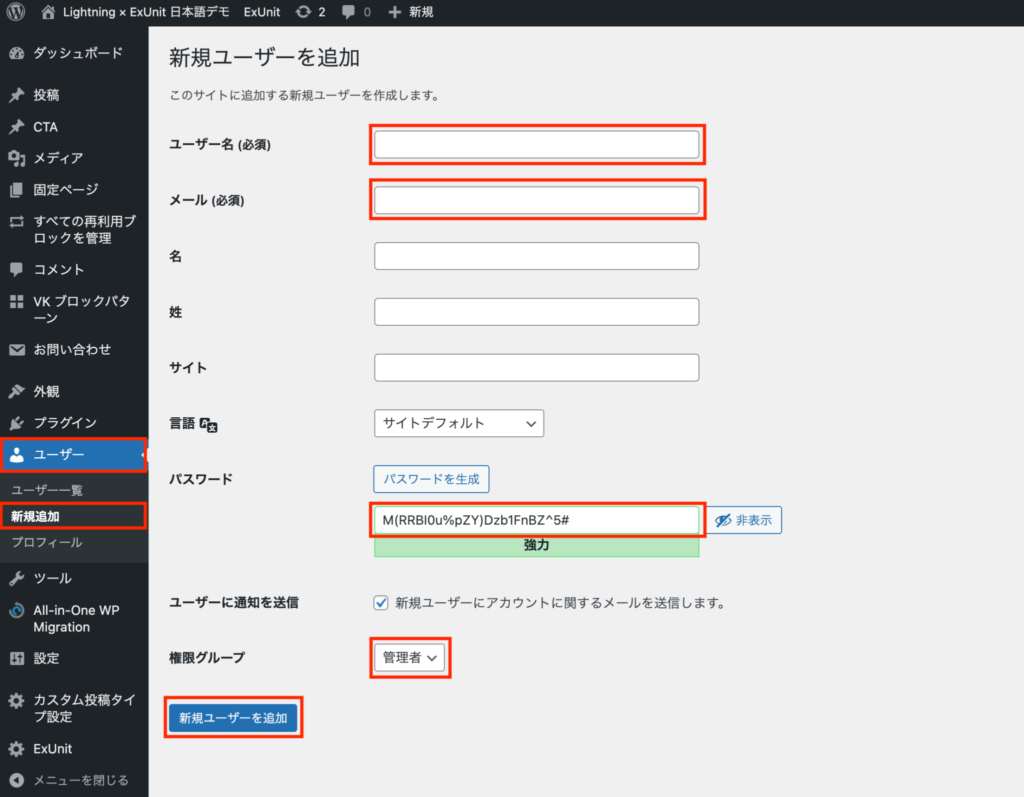The width and height of the screenshot is (1024, 797).
Task: Focus the メール required input field
Action: tap(536, 200)
